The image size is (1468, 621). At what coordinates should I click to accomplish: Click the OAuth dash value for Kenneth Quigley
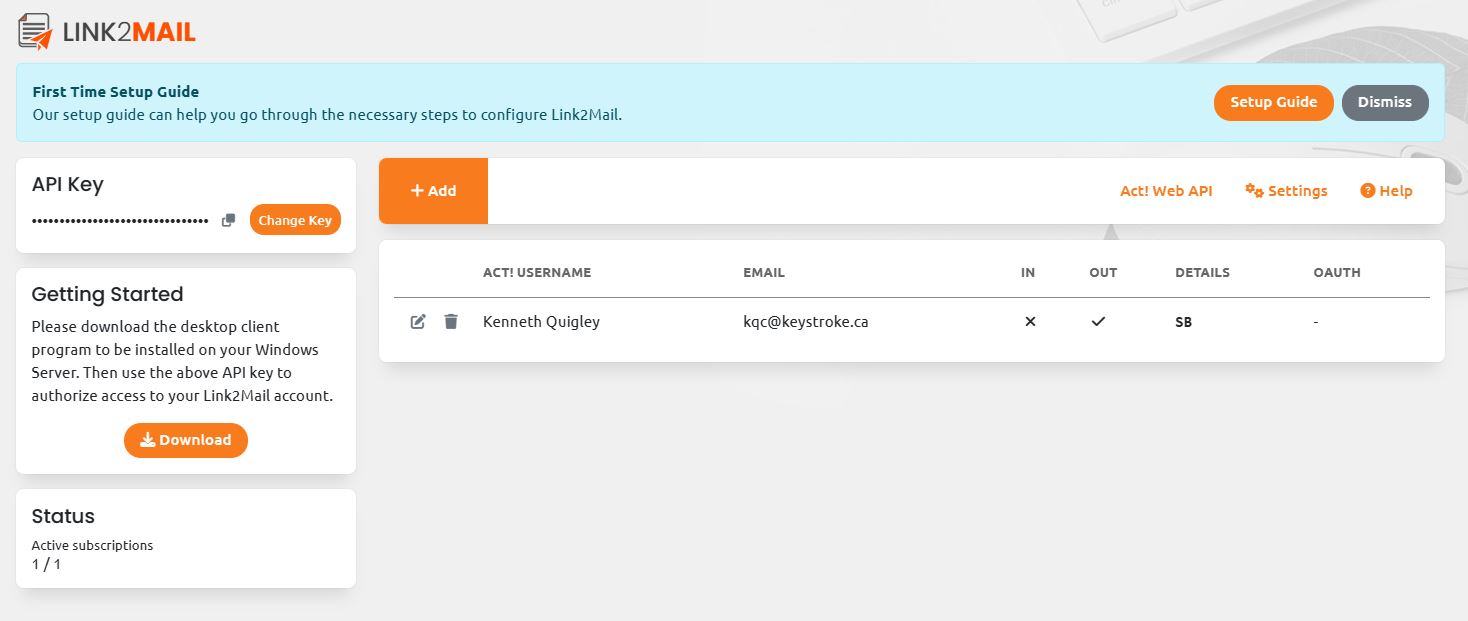(x=1316, y=322)
